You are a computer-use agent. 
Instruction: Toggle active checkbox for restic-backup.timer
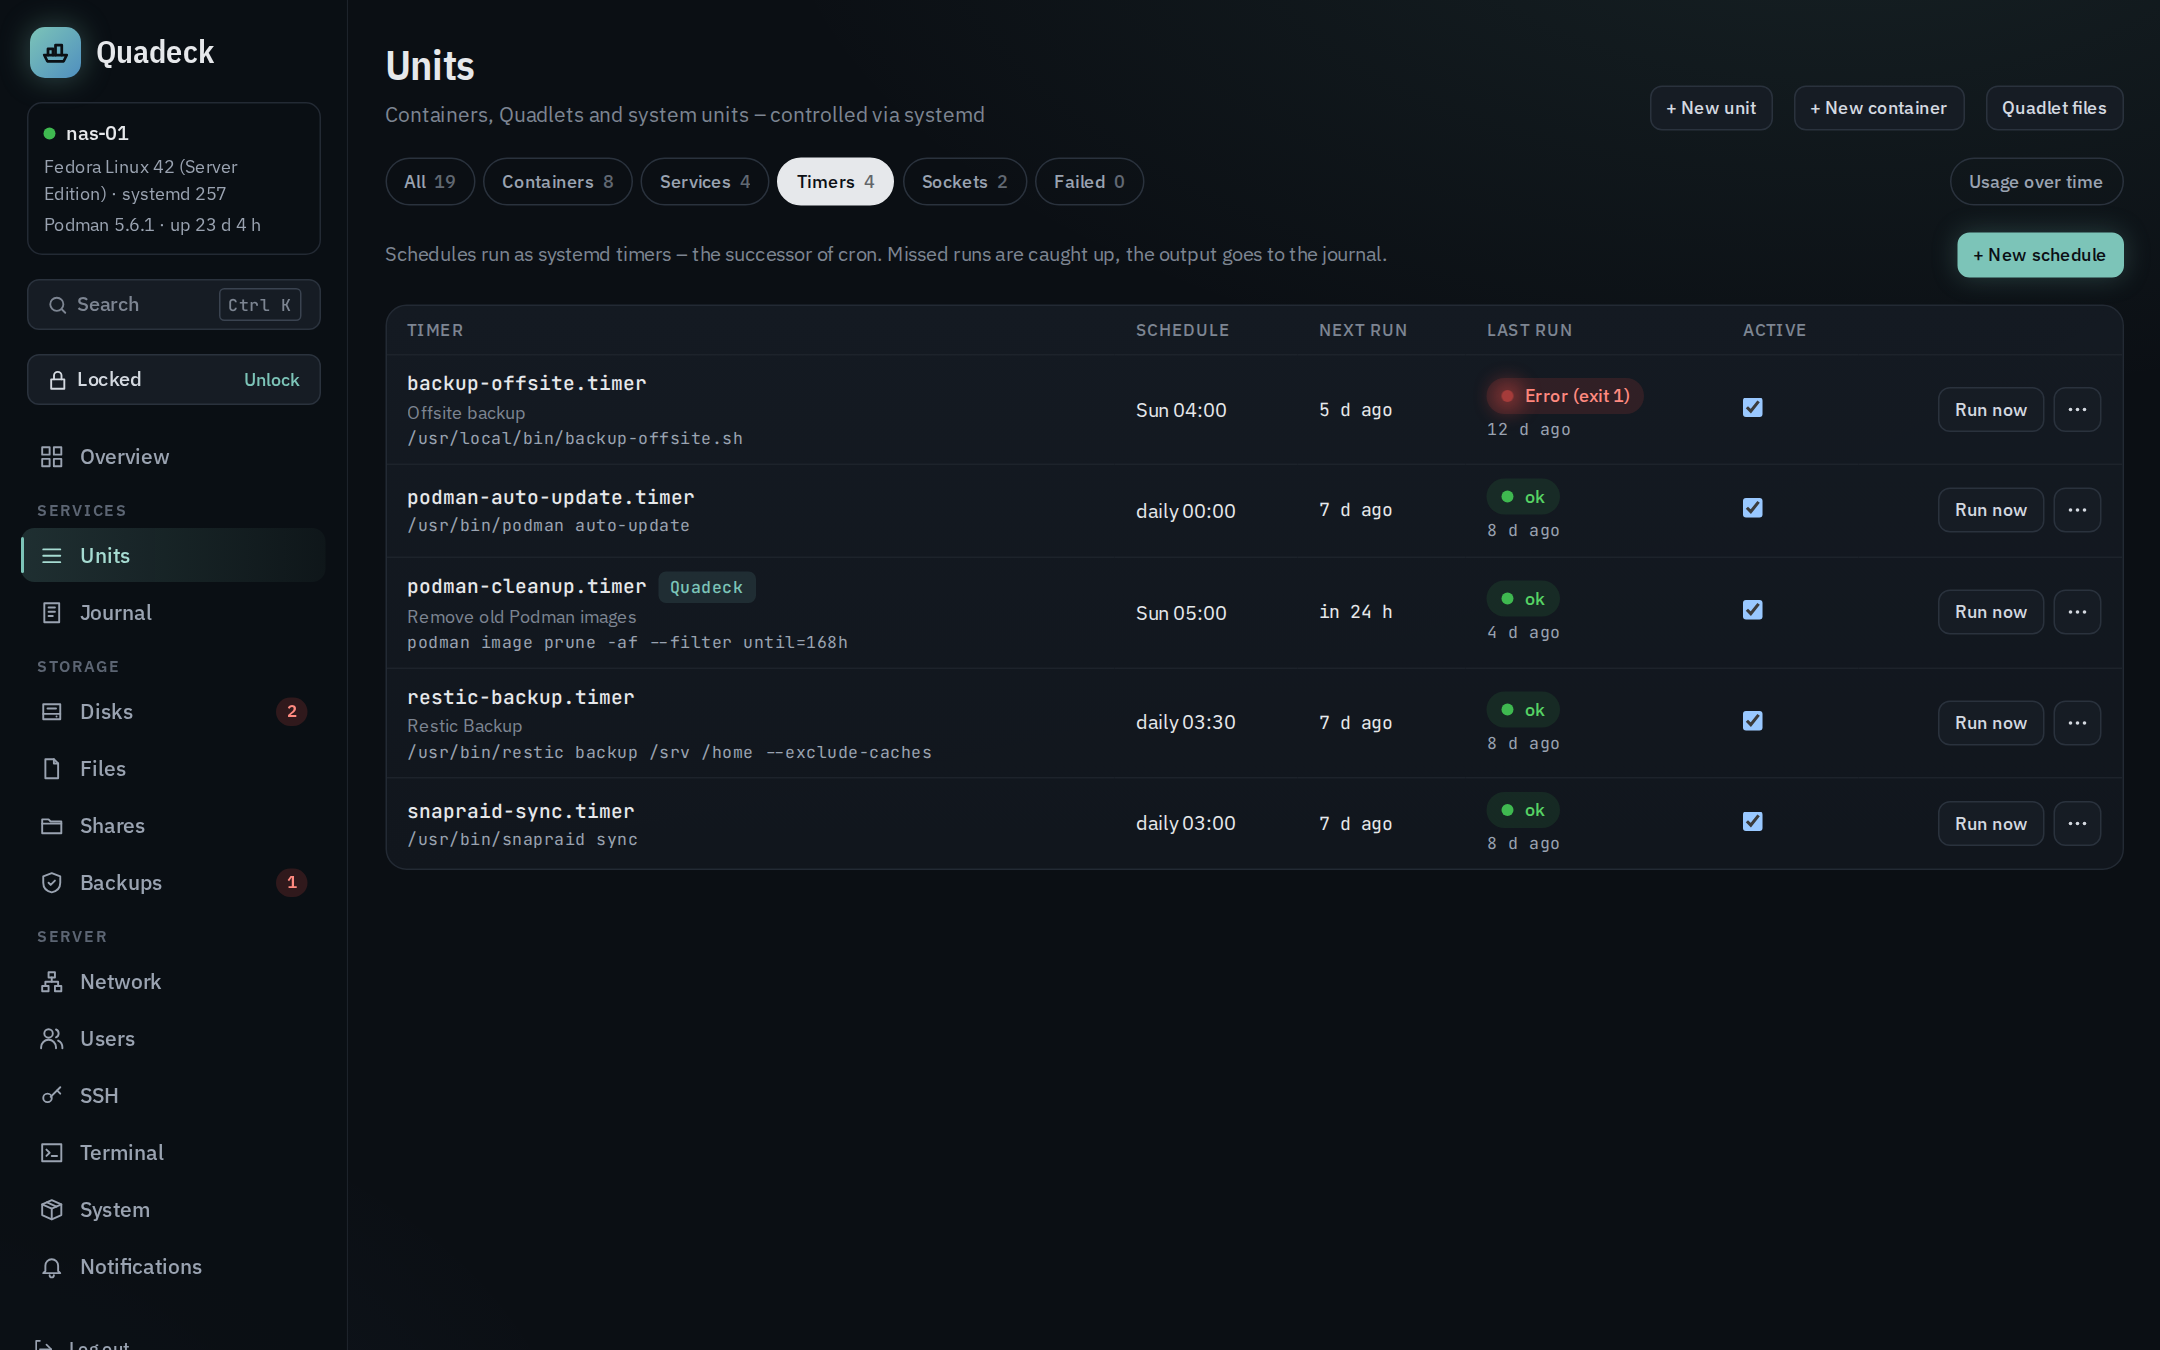tap(1752, 721)
